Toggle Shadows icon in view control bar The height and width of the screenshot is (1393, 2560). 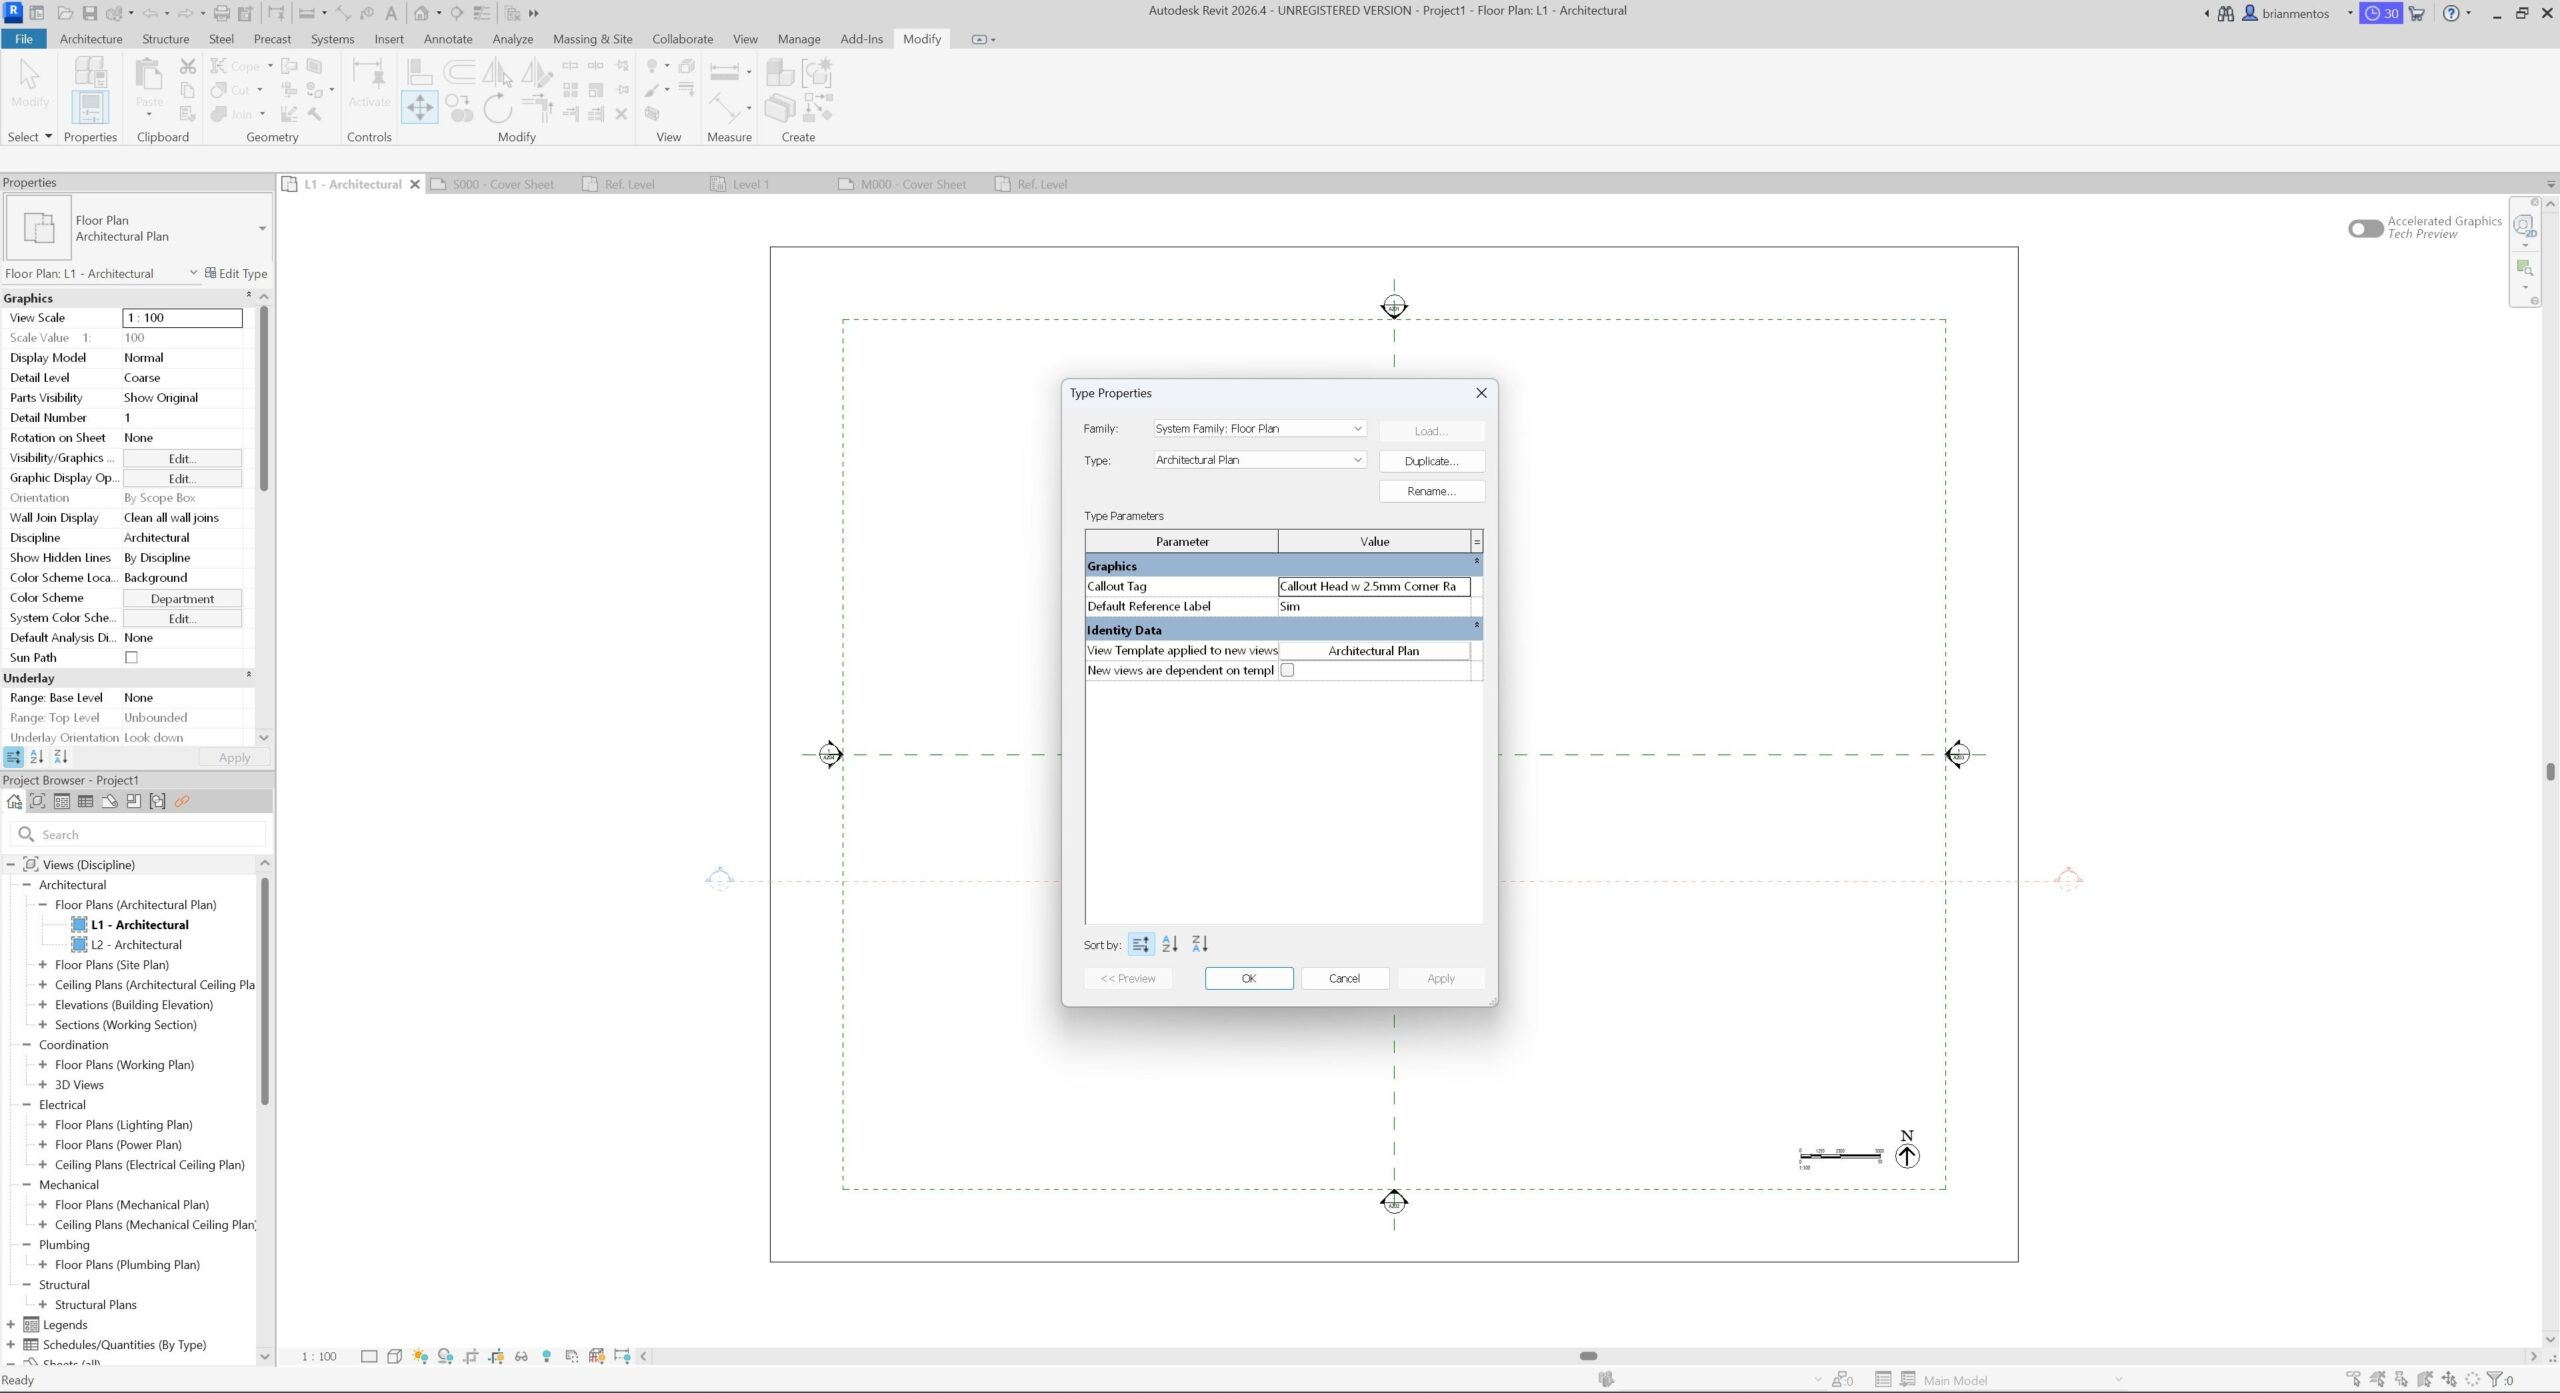(x=445, y=1356)
